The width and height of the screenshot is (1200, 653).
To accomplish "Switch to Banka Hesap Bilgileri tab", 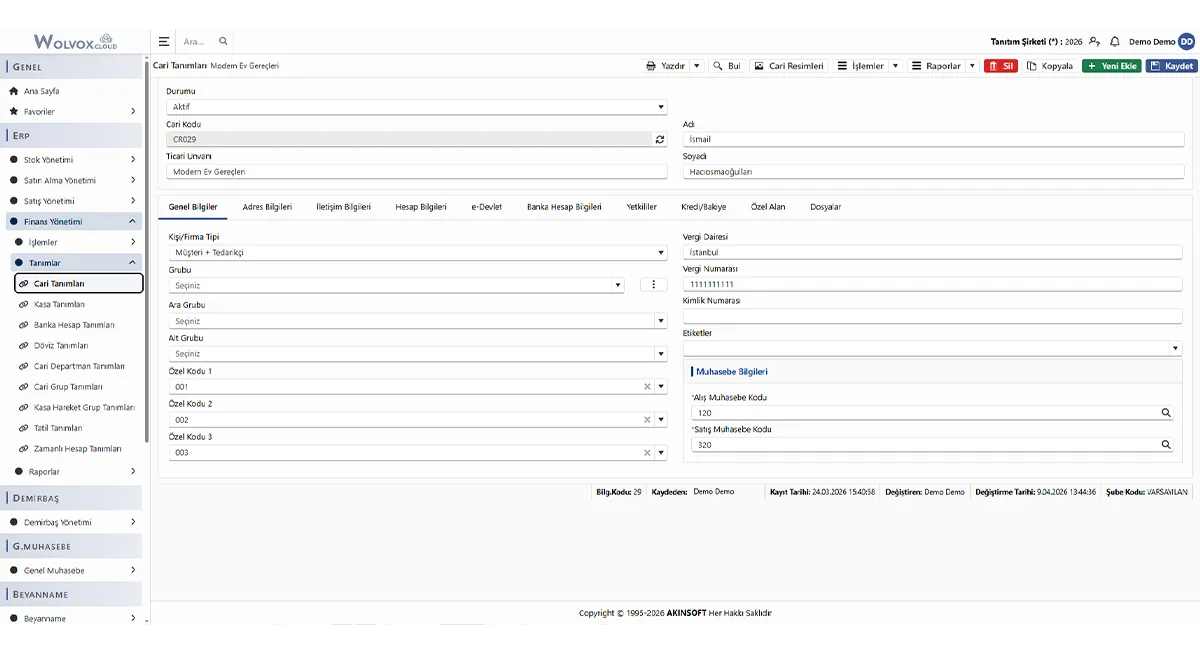I will [564, 207].
